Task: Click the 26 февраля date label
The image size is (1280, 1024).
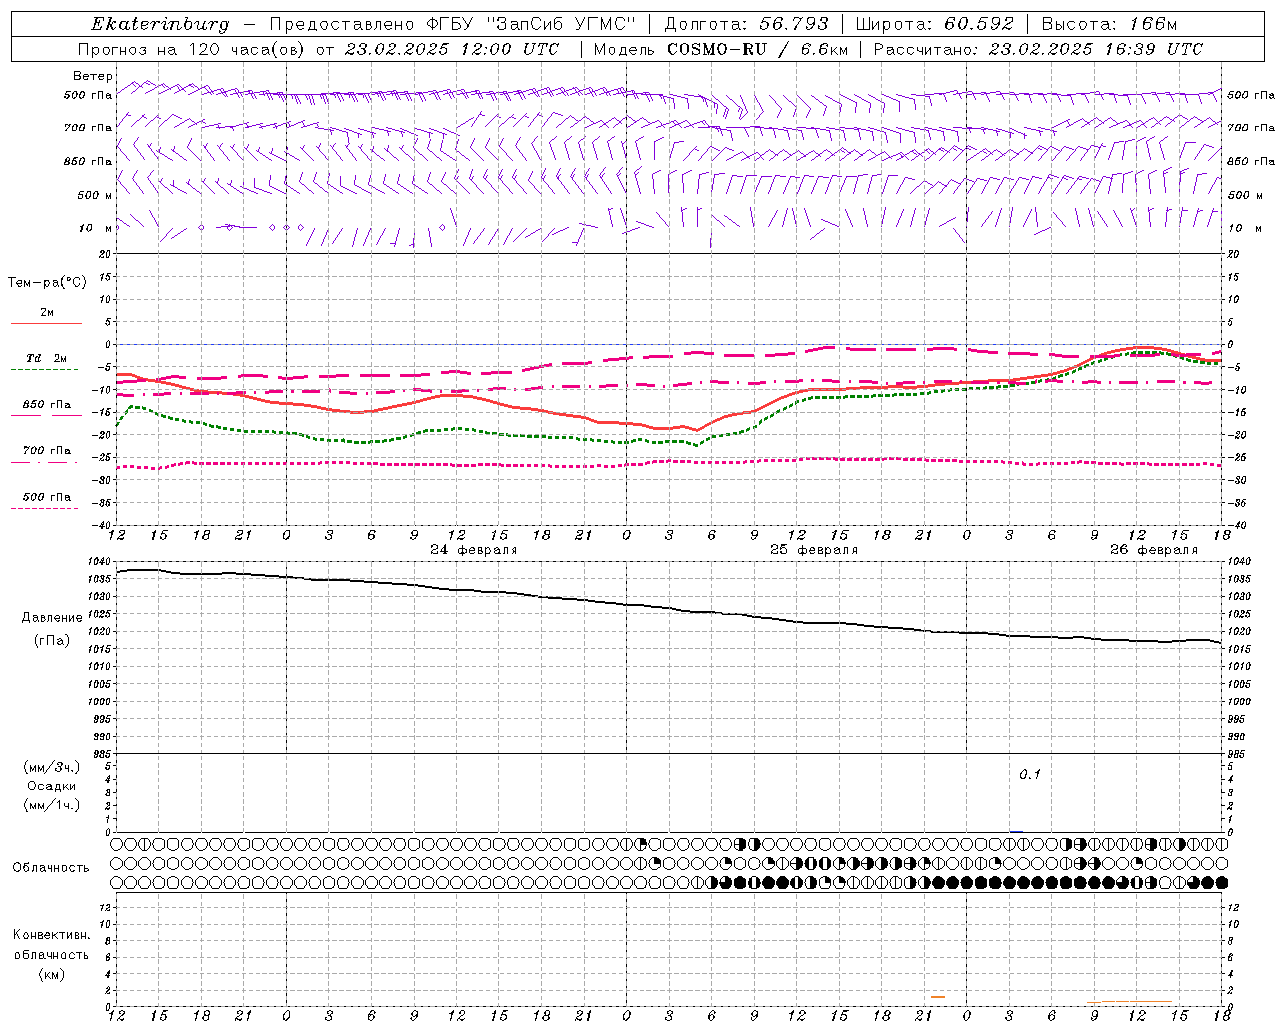Action: click(1154, 550)
